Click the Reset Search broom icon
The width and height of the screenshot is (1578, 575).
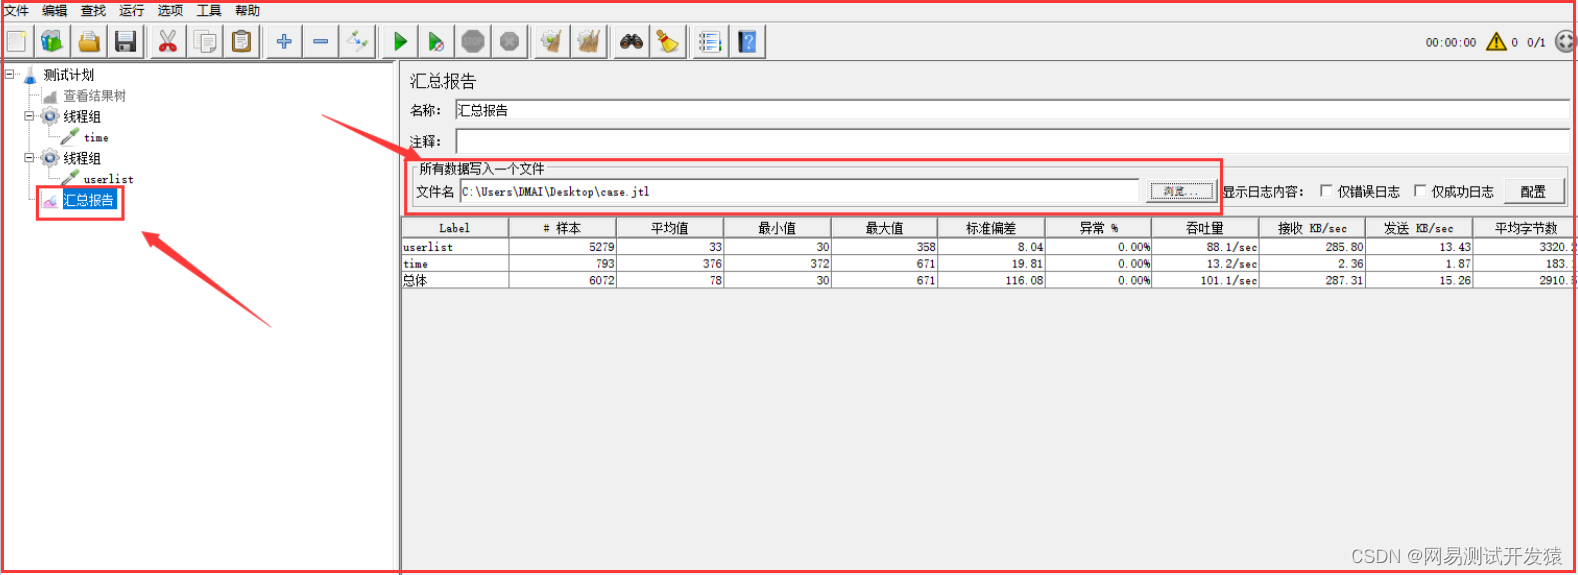click(x=667, y=42)
